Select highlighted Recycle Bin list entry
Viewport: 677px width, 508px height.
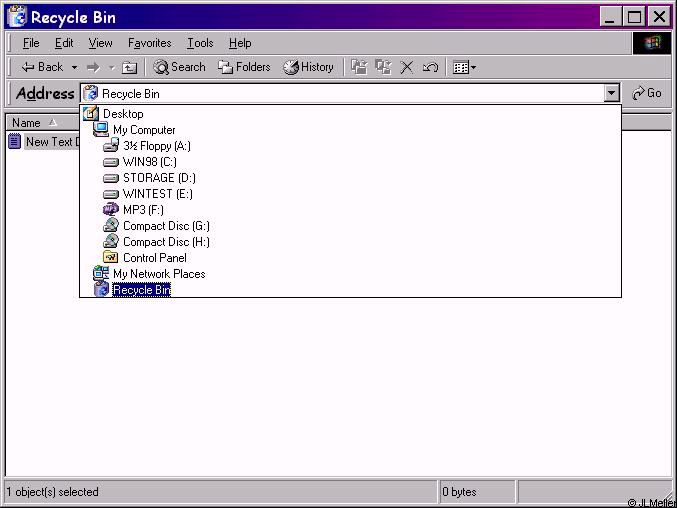[x=142, y=290]
